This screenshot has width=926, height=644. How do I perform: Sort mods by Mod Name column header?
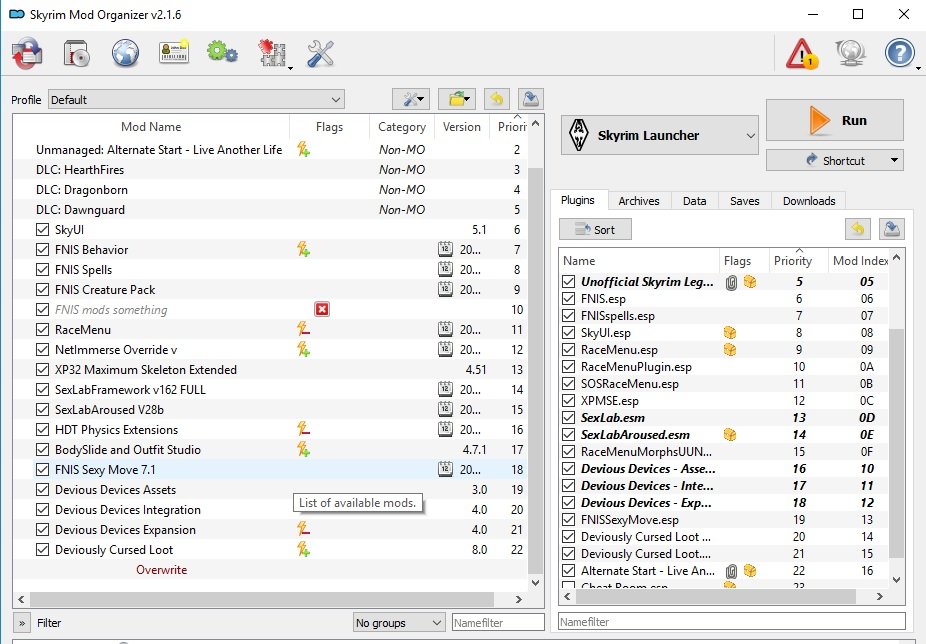[151, 126]
